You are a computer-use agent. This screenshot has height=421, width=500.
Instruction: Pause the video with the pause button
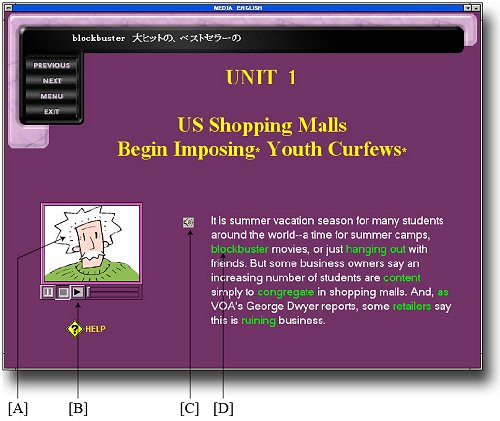[48, 292]
